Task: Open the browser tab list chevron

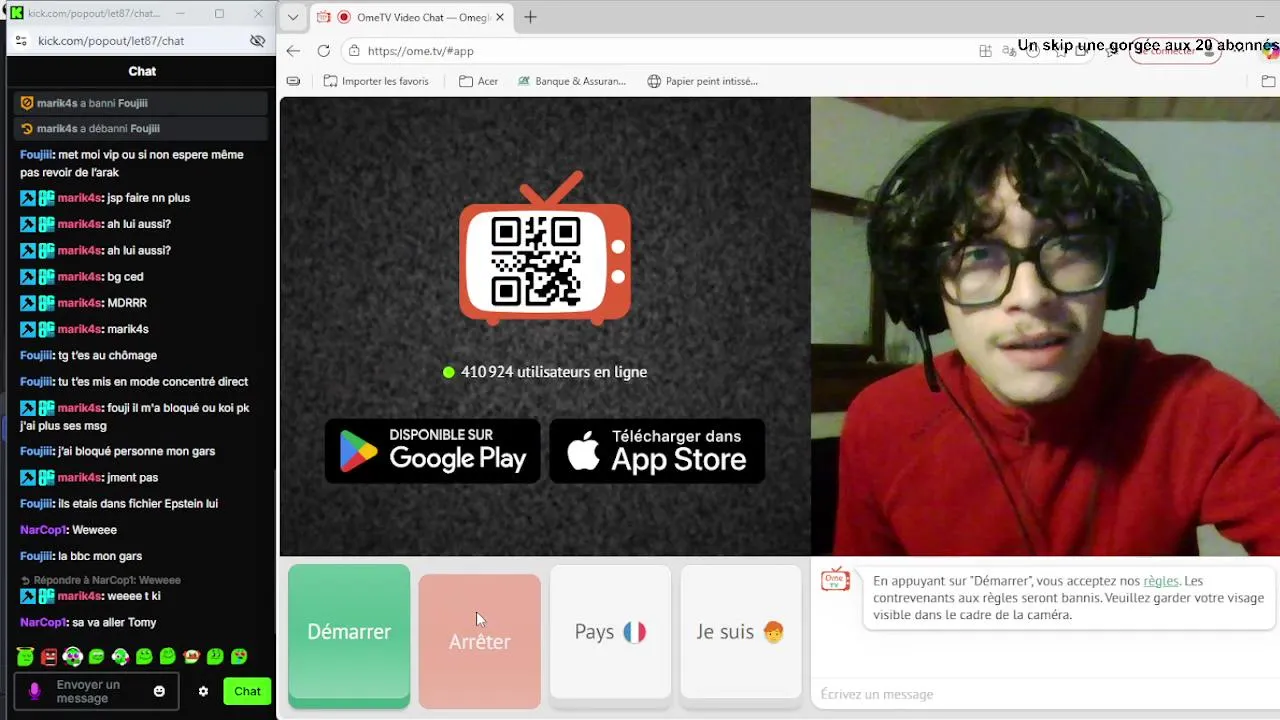Action: pyautogui.click(x=292, y=17)
